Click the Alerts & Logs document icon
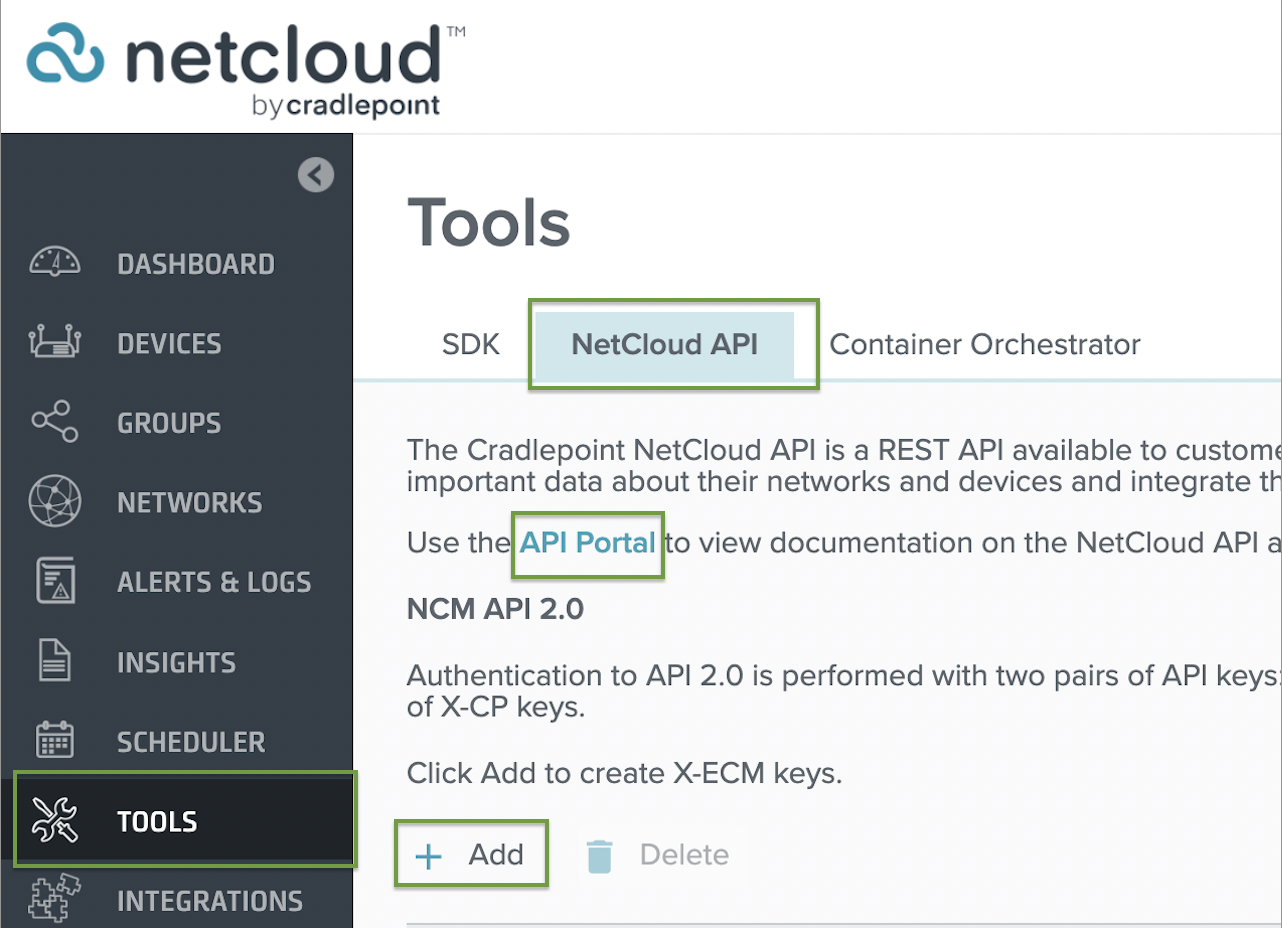Image resolution: width=1282 pixels, height=928 pixels. coord(54,582)
